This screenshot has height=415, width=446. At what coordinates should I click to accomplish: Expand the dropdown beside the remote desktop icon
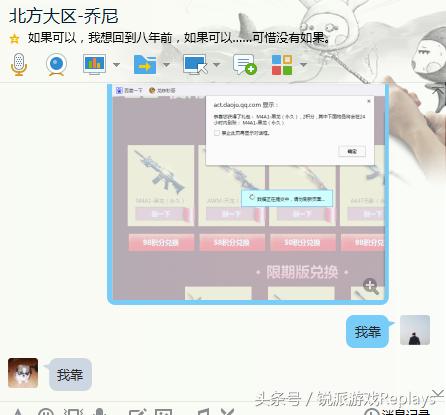click(217, 64)
